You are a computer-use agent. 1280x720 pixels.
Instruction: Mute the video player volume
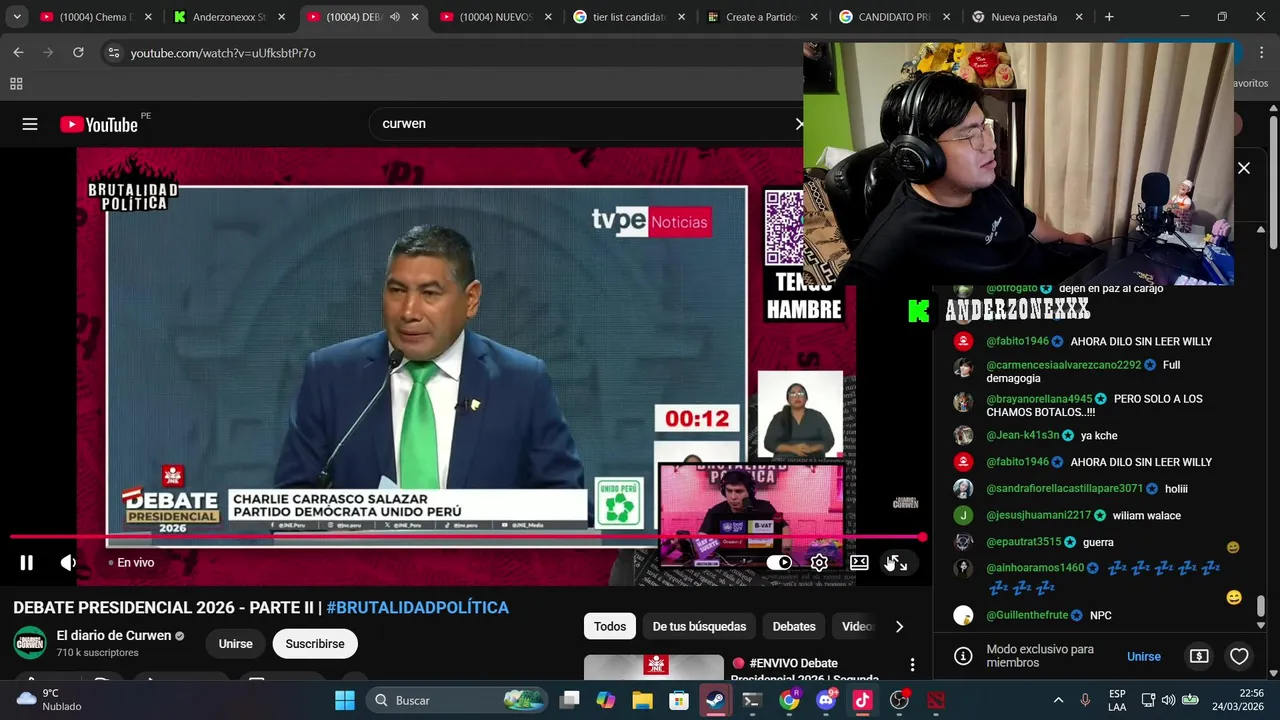(x=68, y=563)
